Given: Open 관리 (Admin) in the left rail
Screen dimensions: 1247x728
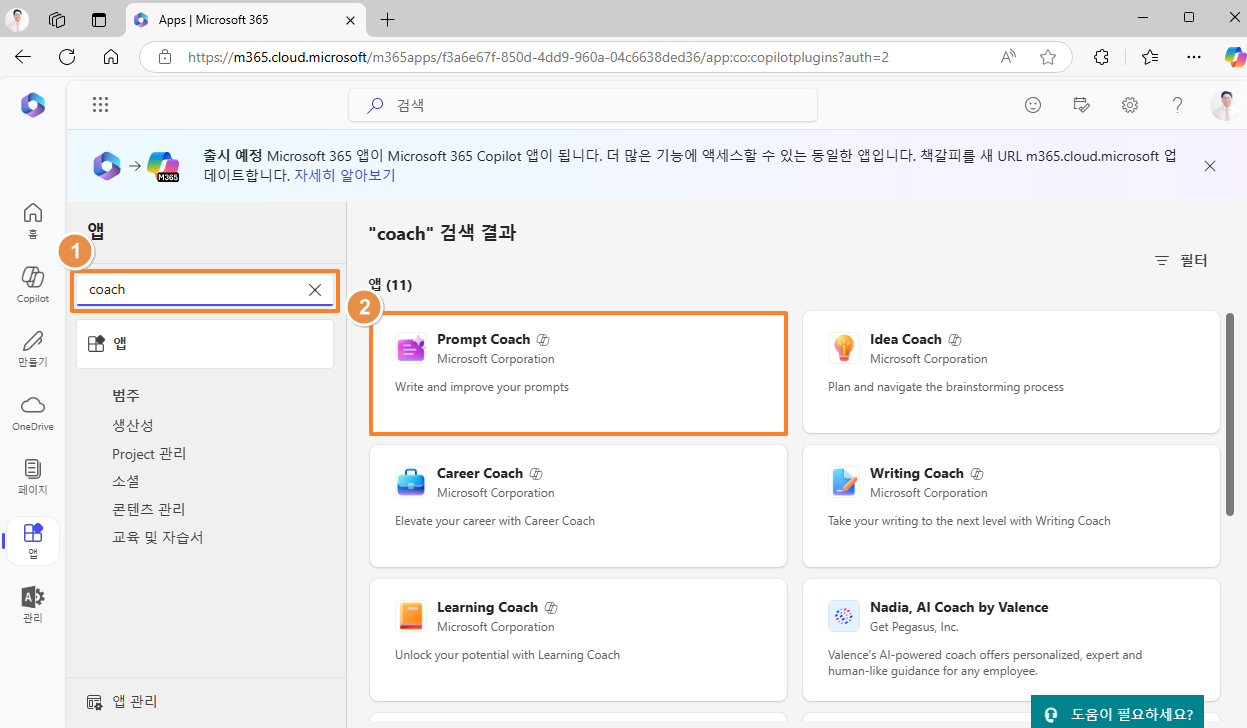Looking at the screenshot, I should tap(33, 604).
